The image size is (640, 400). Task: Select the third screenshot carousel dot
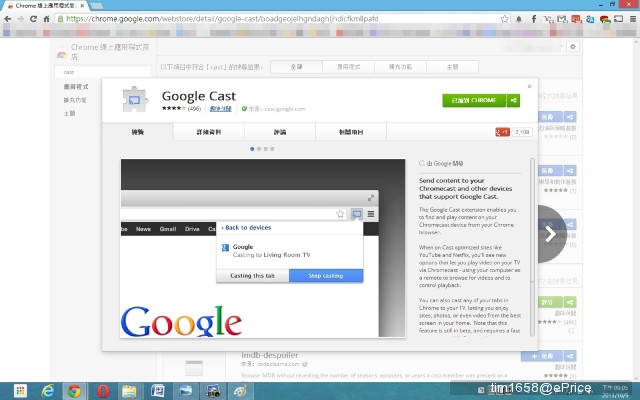point(265,149)
